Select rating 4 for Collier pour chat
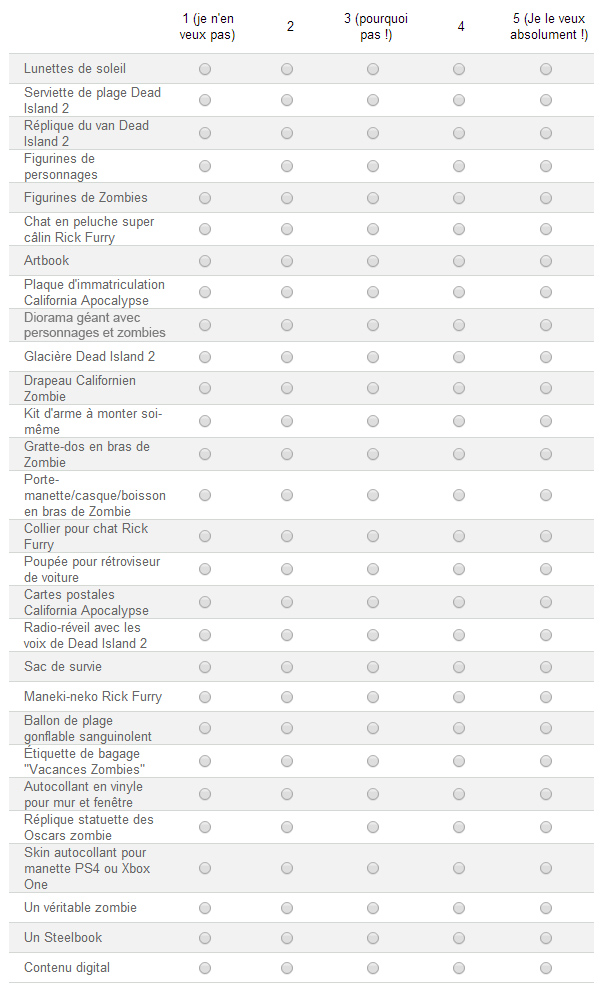The image size is (605, 1001). (459, 536)
